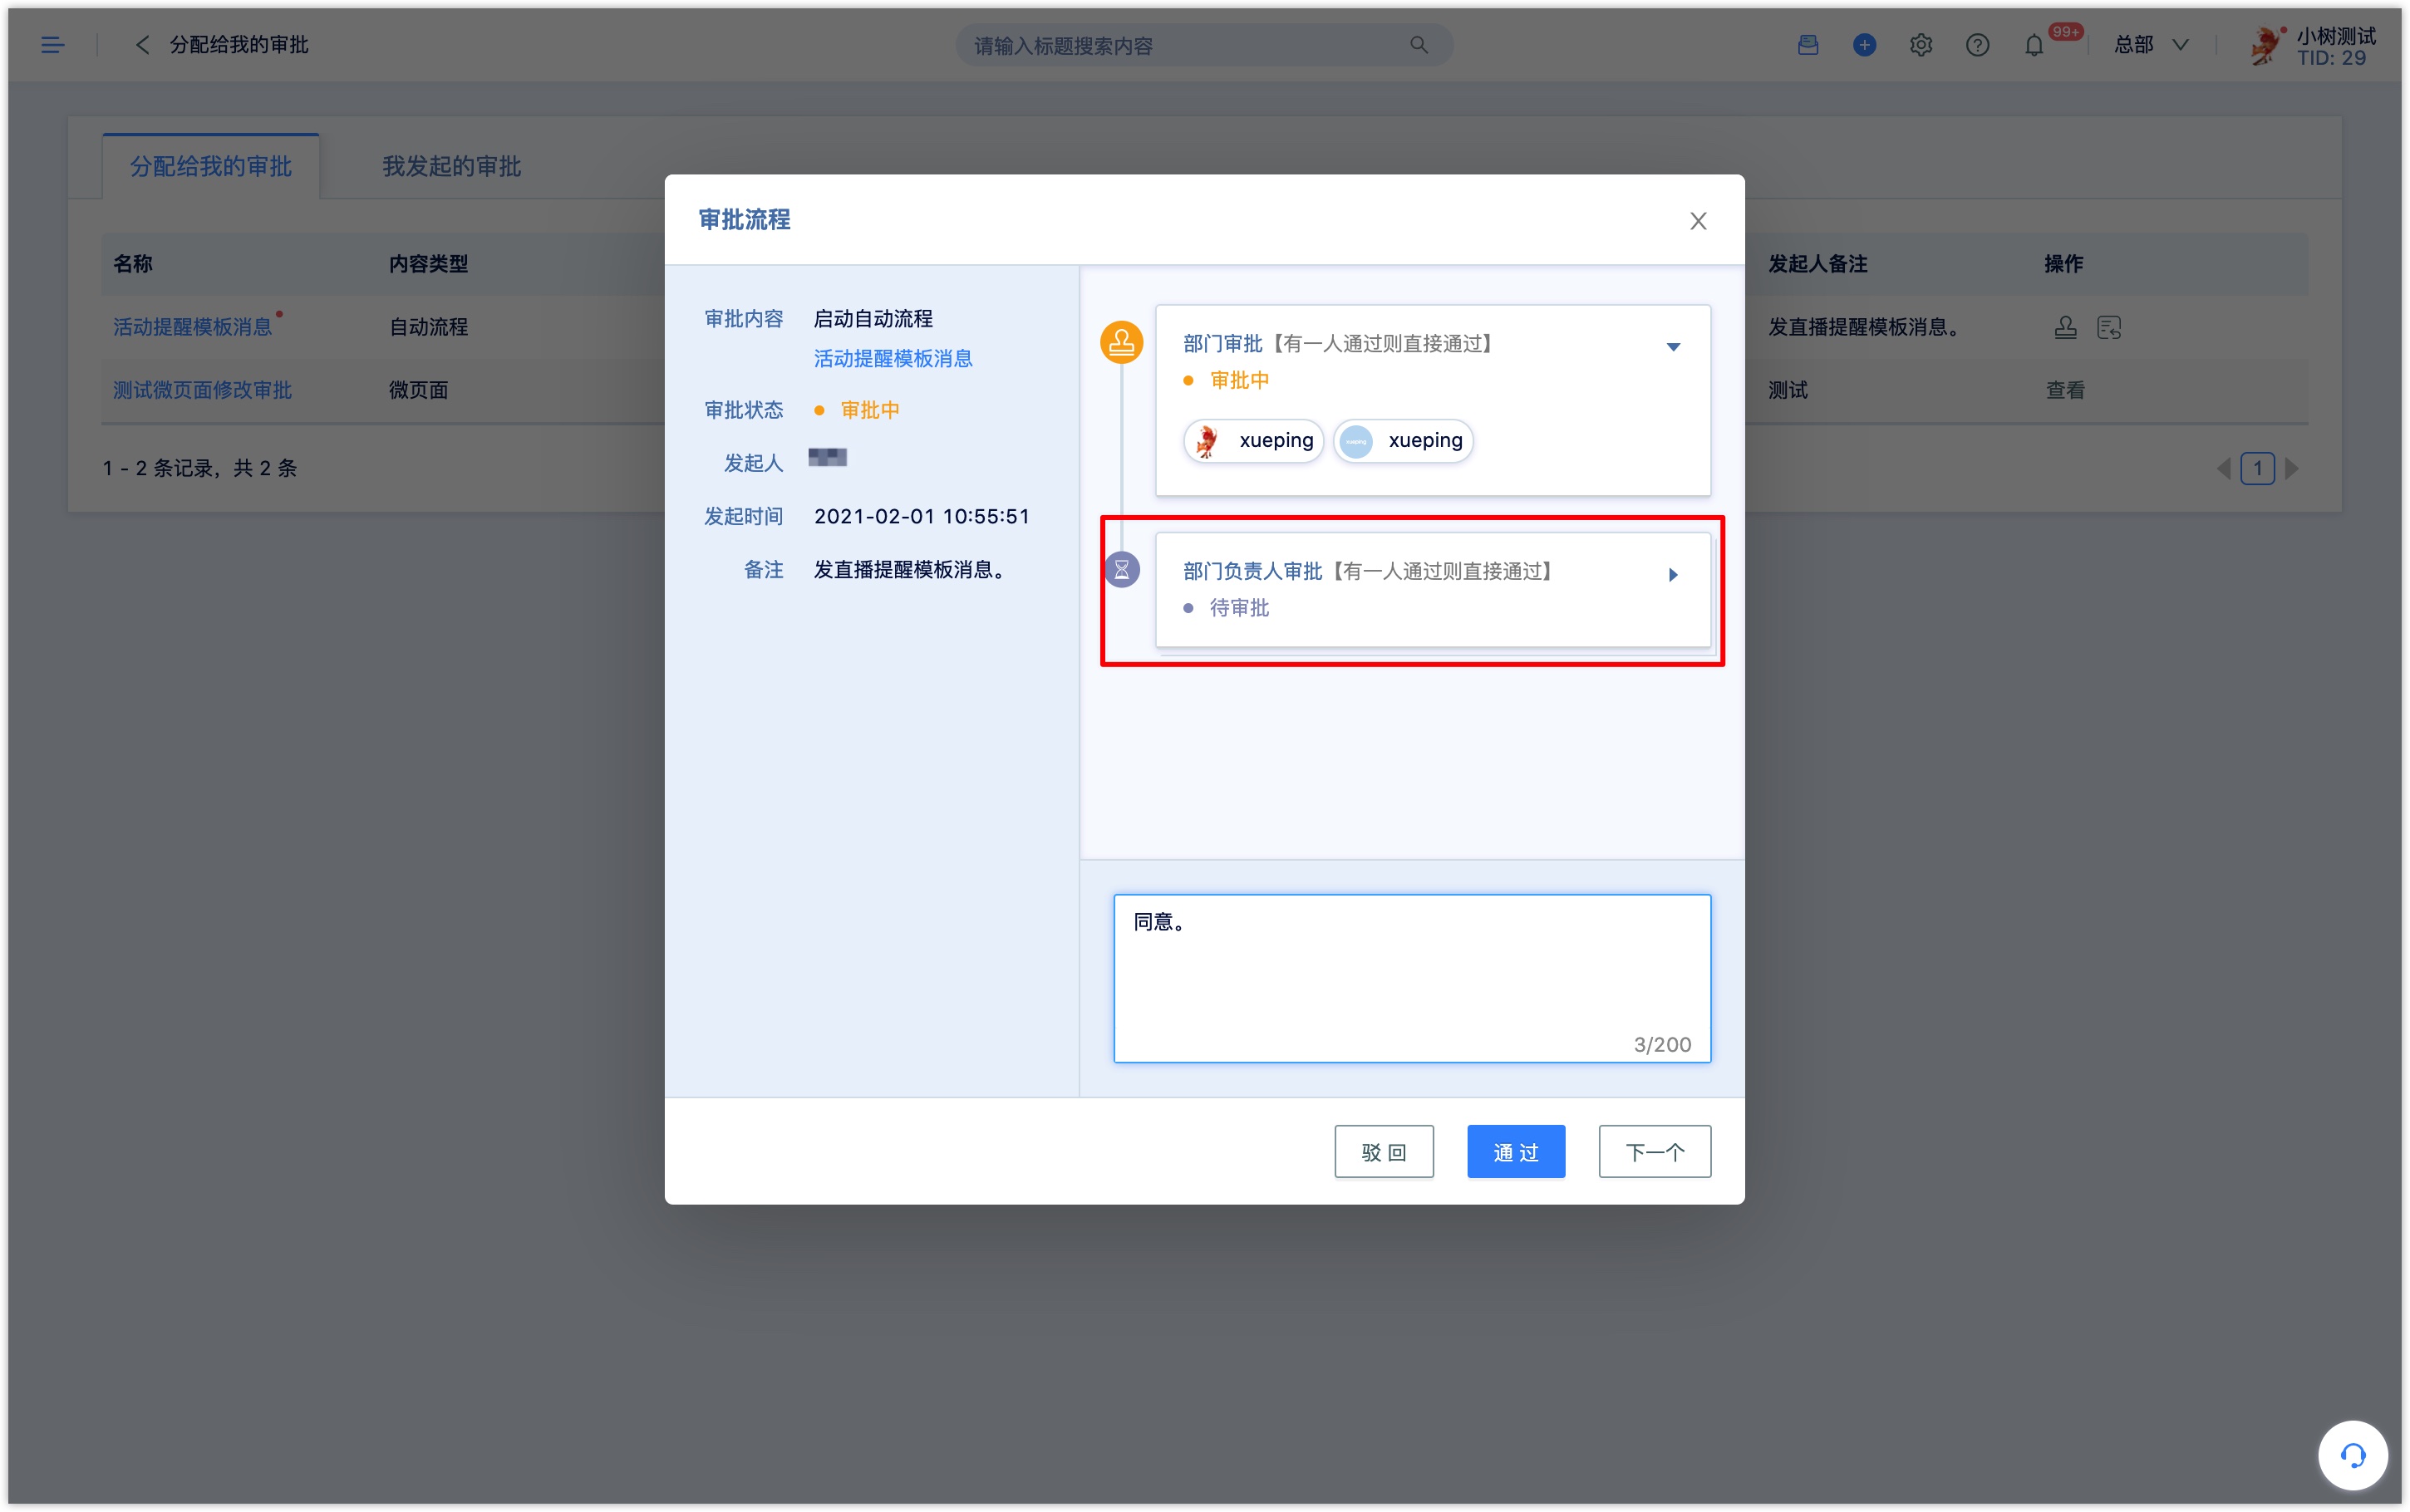
Task: Open 活动提醒模板消息 row in table
Action: pos(192,327)
